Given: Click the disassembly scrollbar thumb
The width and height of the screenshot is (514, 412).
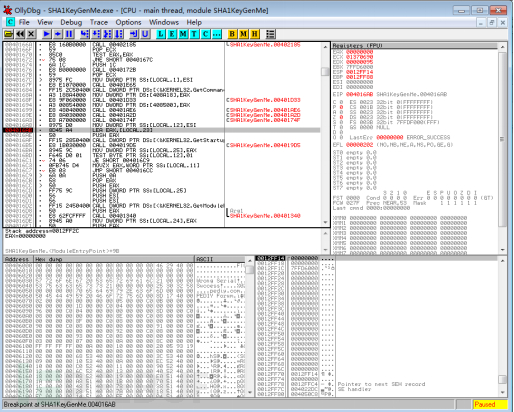Looking at the screenshot, I should tap(325, 71).
